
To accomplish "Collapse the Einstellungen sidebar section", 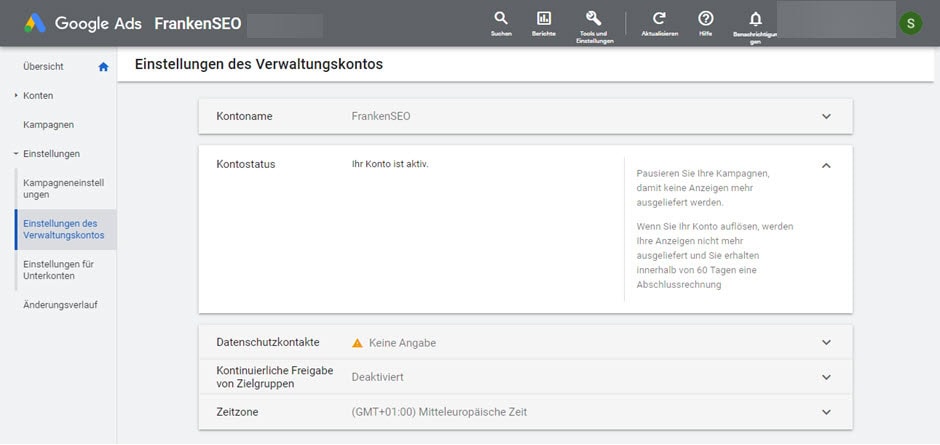I will [16, 154].
